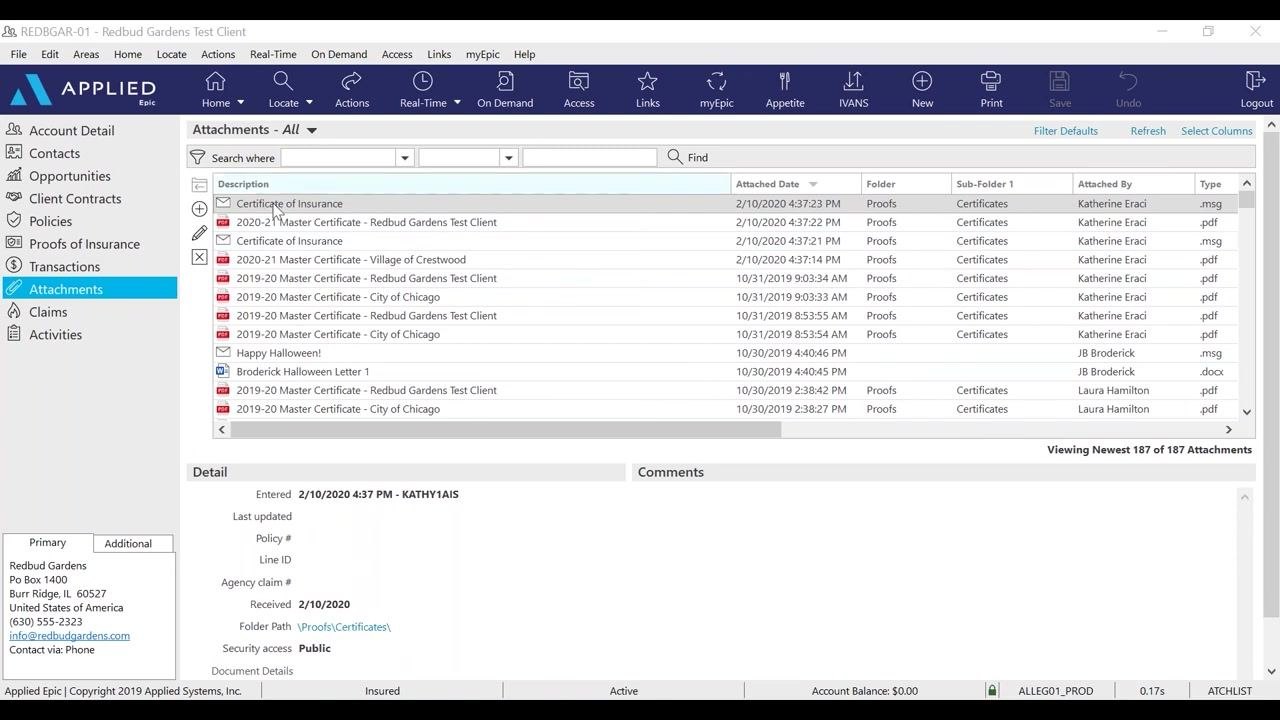Open the myEpic menu

click(483, 54)
